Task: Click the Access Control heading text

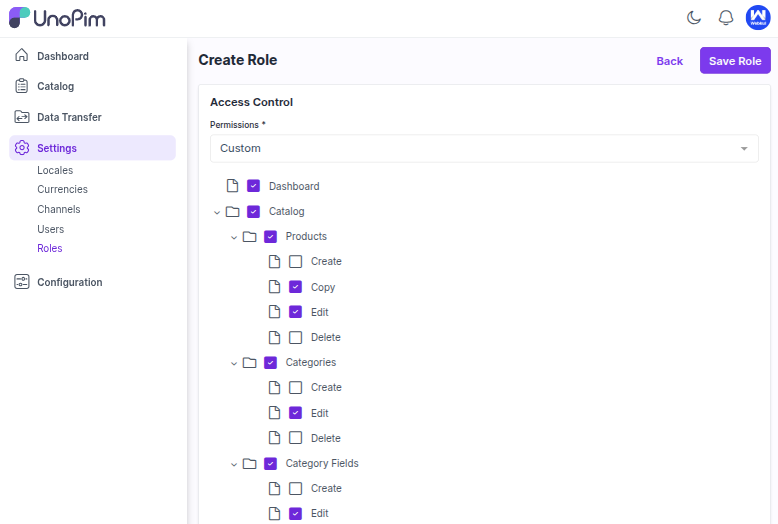Action: click(252, 102)
